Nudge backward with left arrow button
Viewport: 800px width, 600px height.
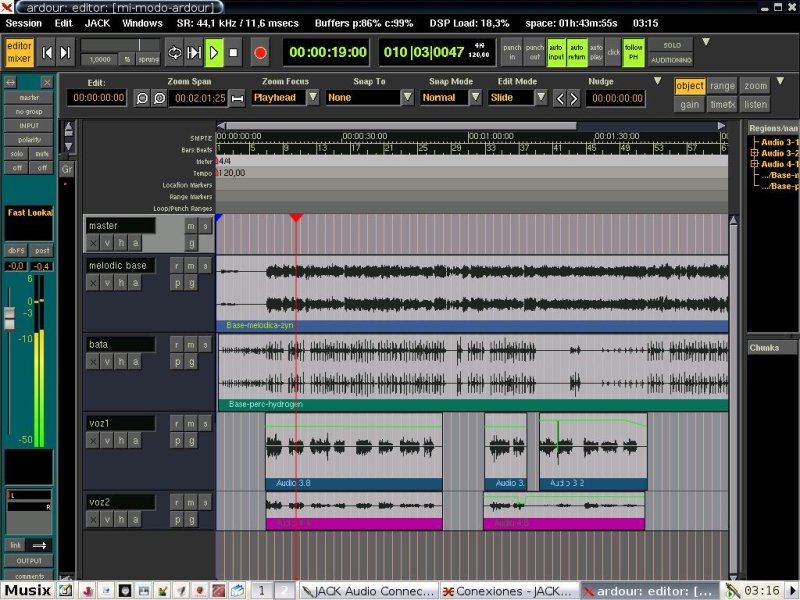pyautogui.click(x=560, y=98)
